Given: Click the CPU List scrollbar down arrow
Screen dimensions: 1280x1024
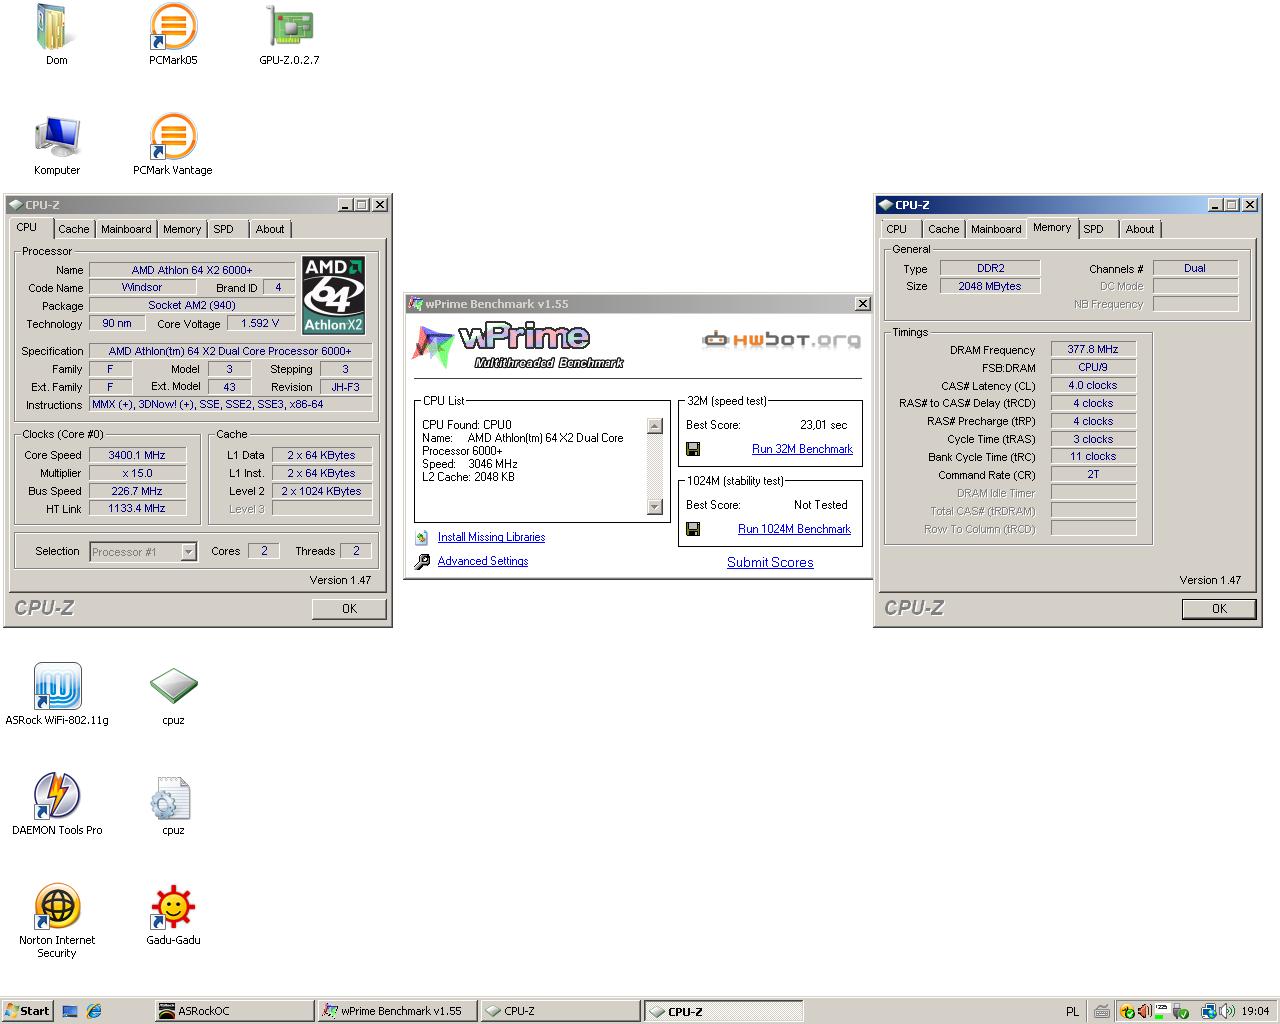Looking at the screenshot, I should [655, 507].
